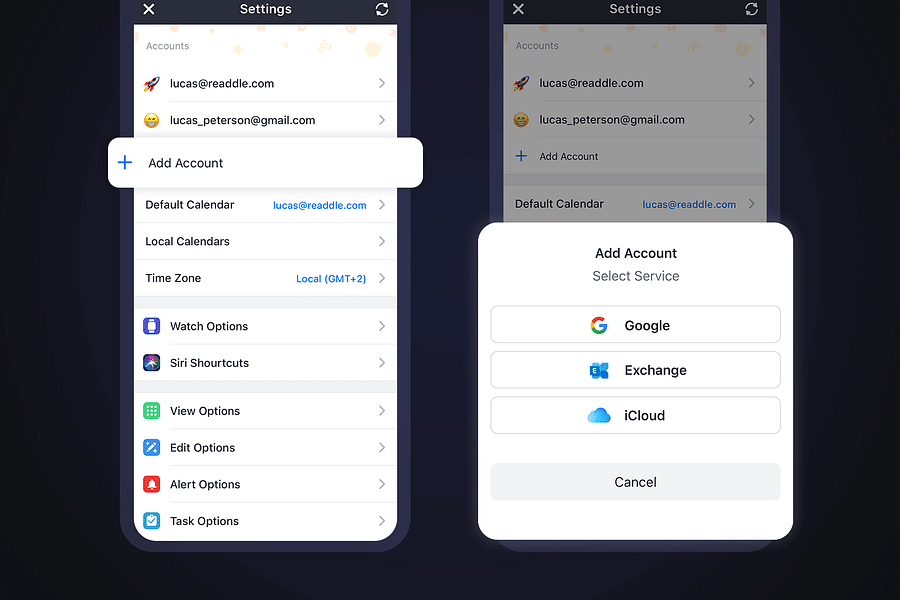900x600 pixels.
Task: Tap the Add Account row
Action: pyautogui.click(x=265, y=162)
